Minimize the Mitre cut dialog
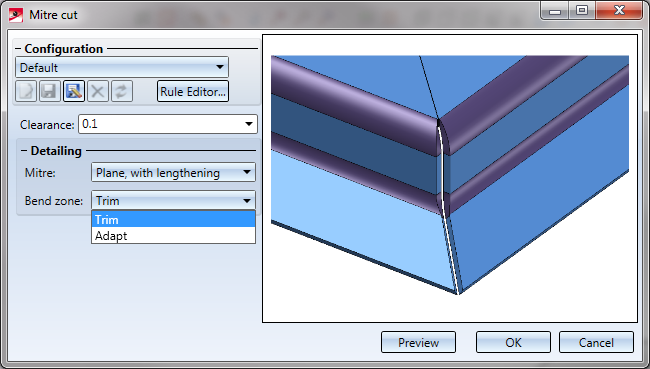Image resolution: width=650 pixels, height=369 pixels. tap(555, 11)
